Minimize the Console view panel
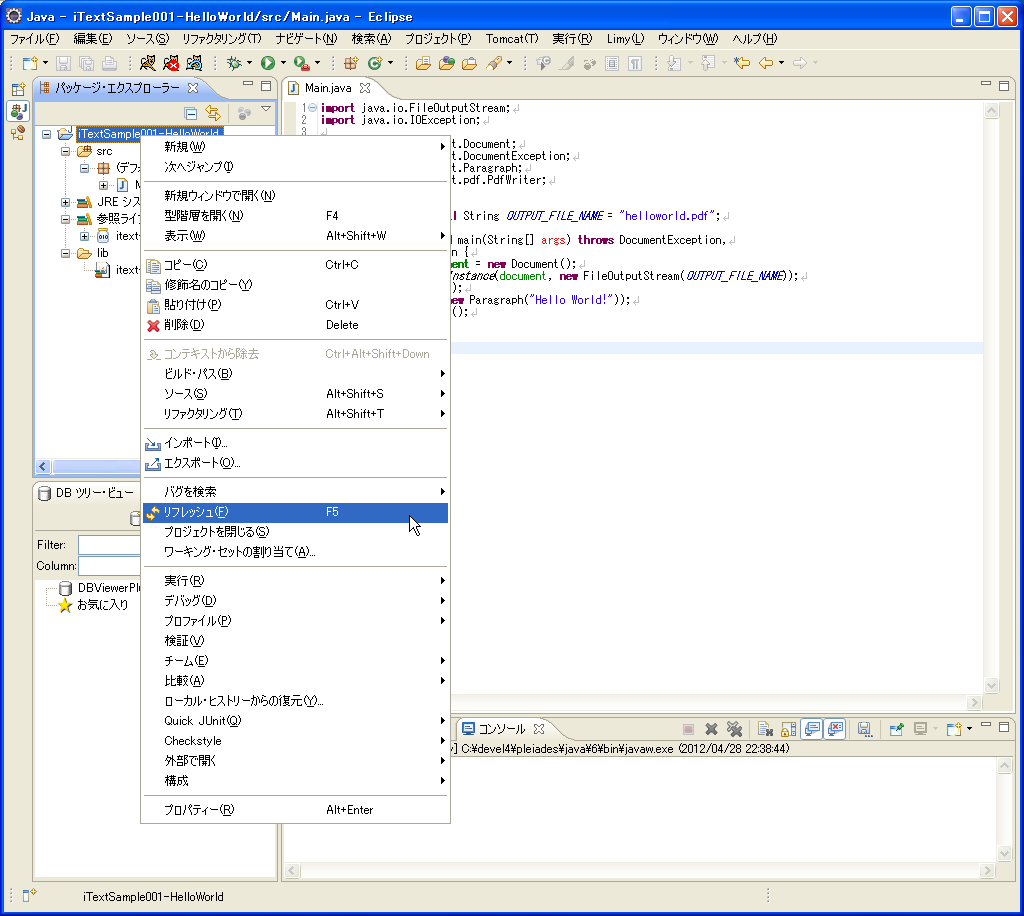The height and width of the screenshot is (916, 1024). click(x=986, y=725)
